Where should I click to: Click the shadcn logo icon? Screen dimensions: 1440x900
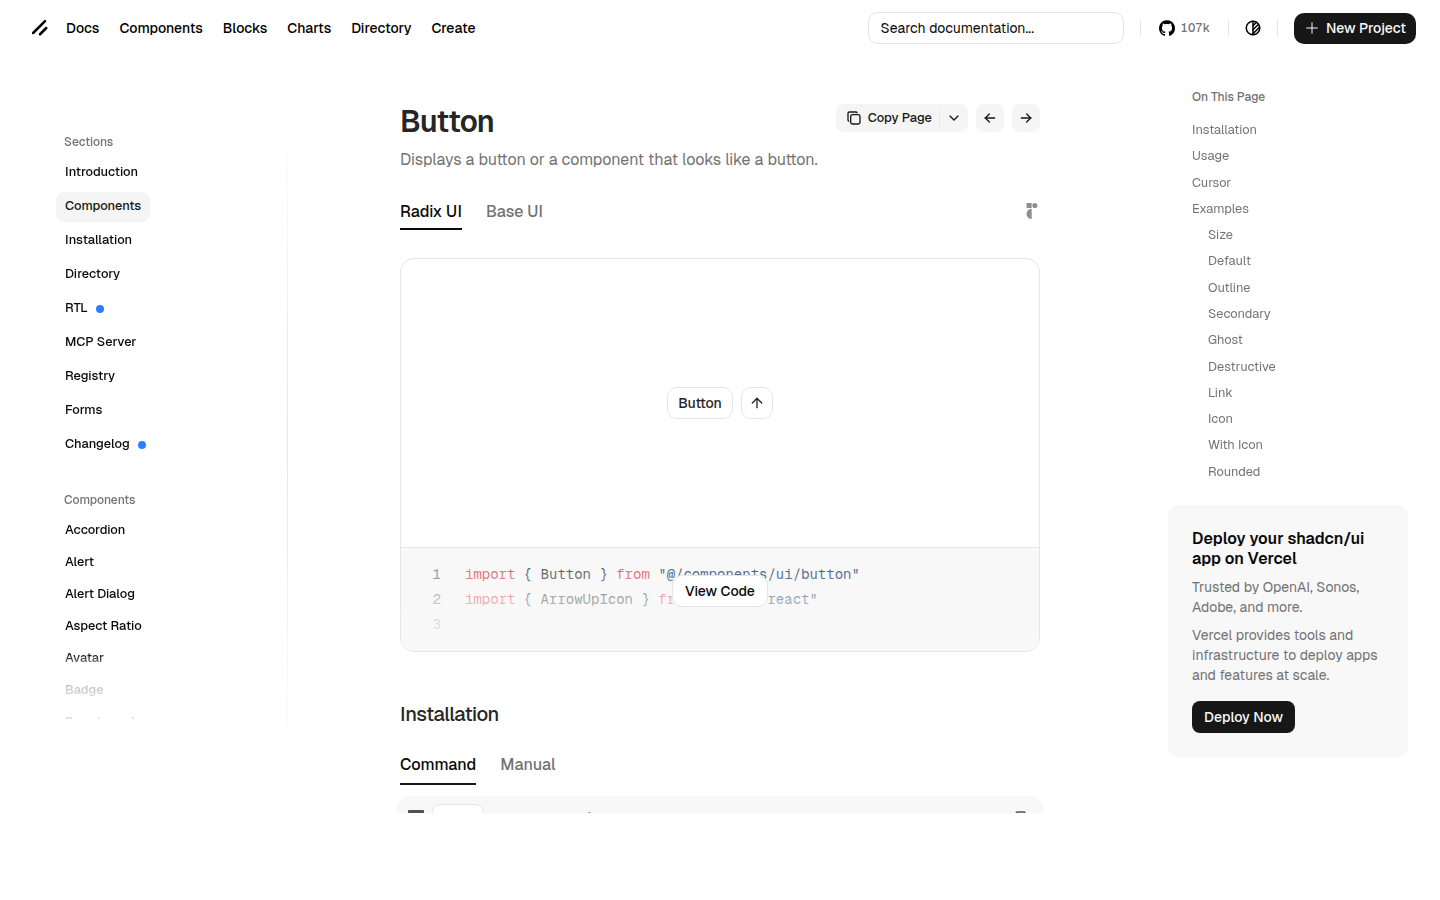point(40,28)
